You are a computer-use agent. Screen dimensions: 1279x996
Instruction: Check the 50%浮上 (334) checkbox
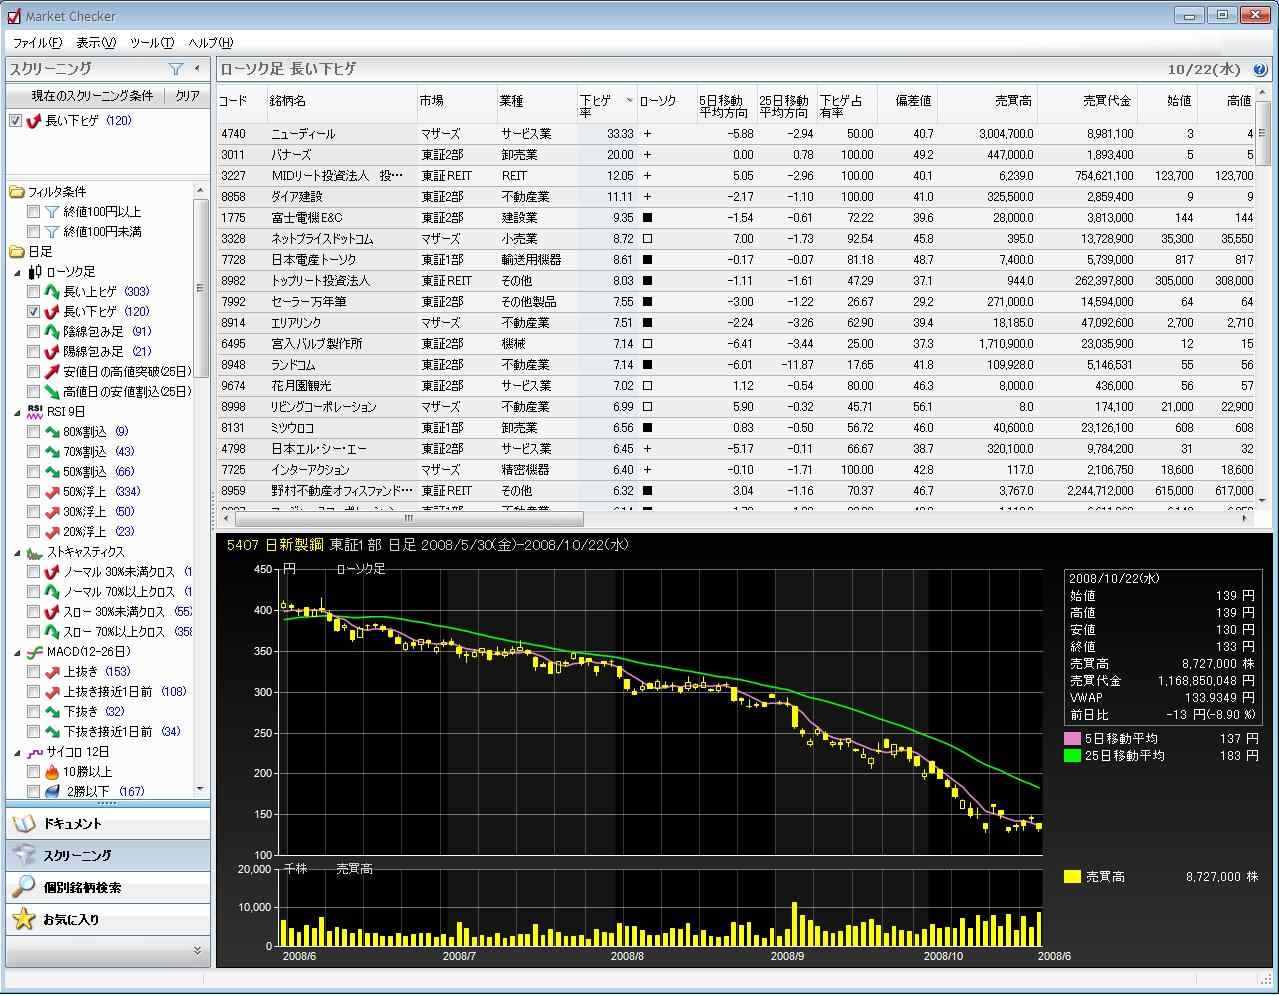tap(34, 492)
